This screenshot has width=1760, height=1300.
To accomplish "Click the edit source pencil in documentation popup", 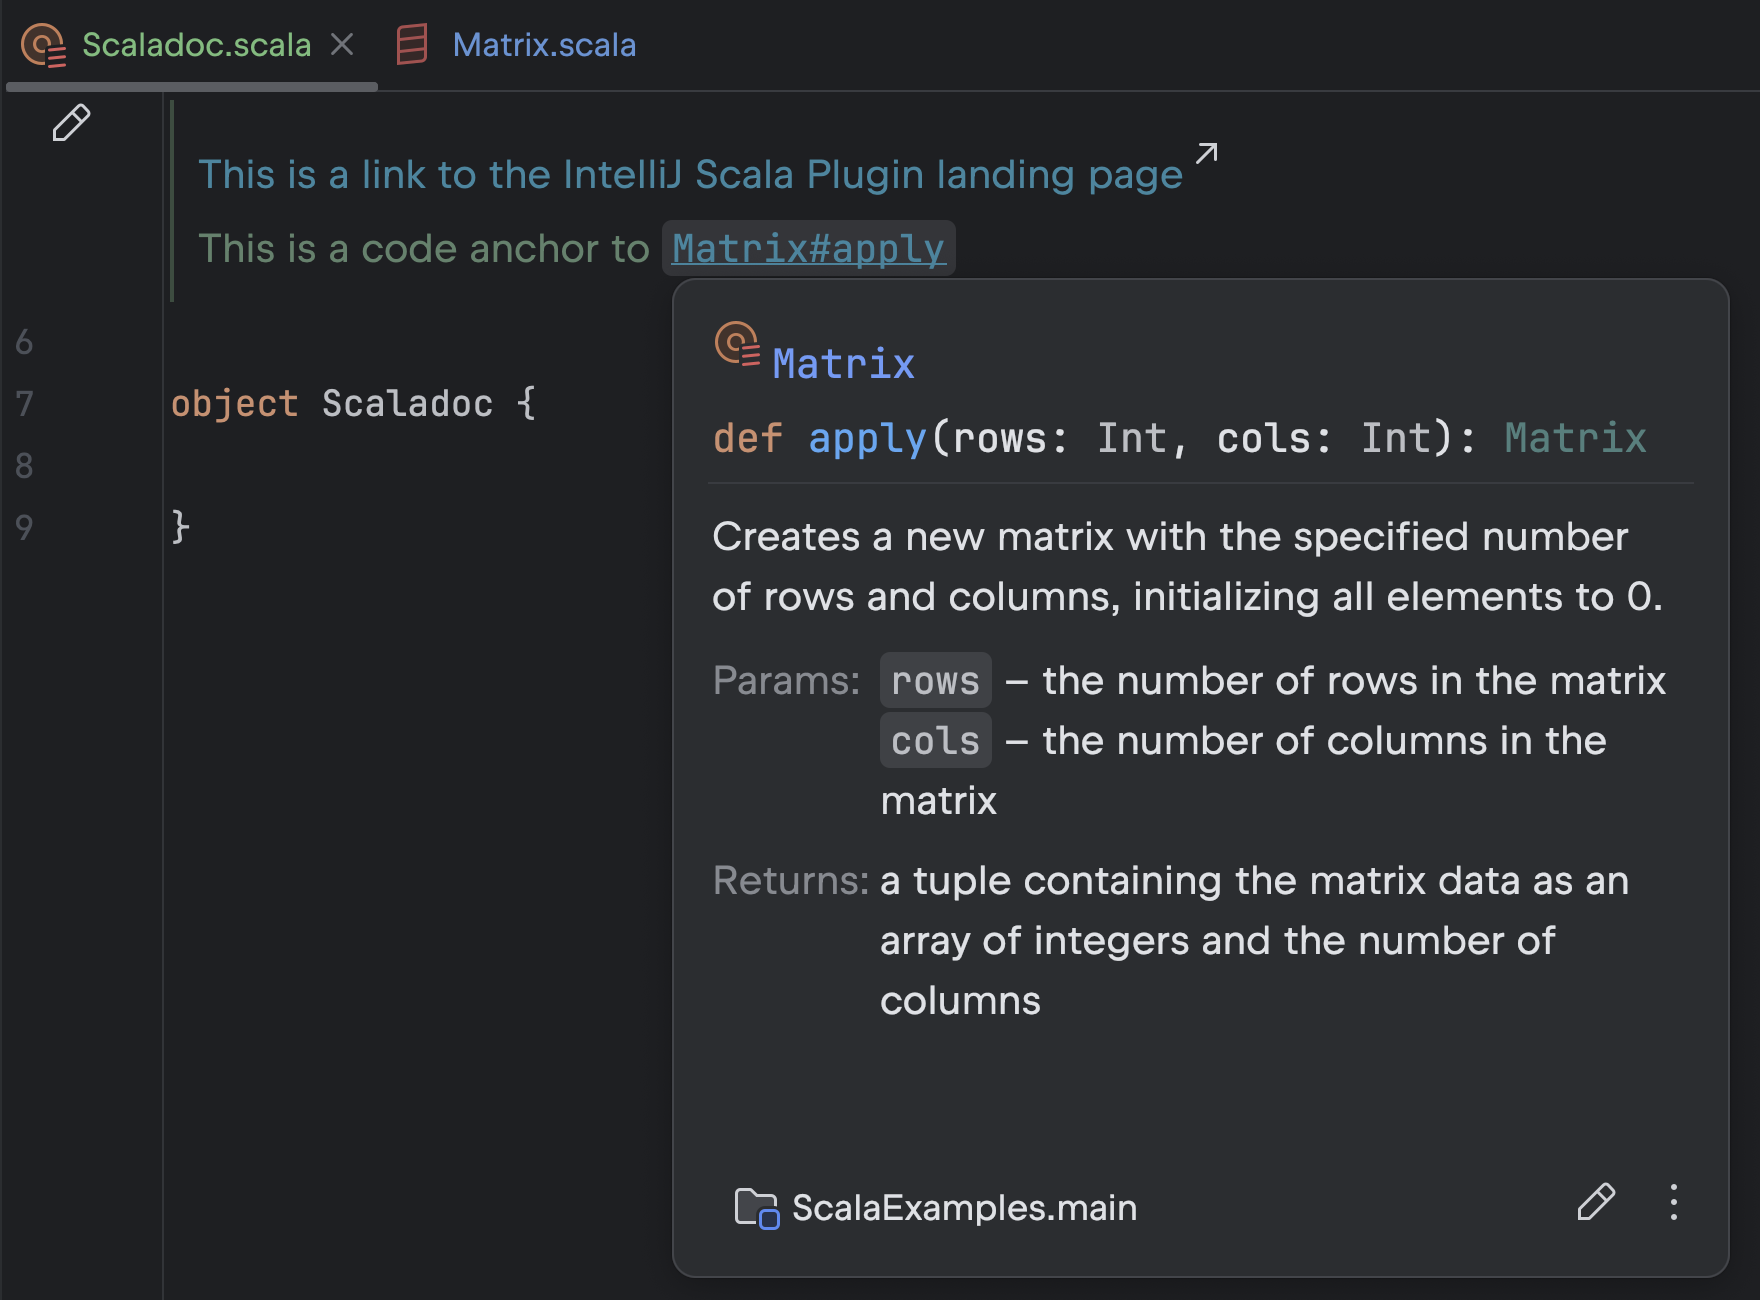I will pos(1596,1202).
